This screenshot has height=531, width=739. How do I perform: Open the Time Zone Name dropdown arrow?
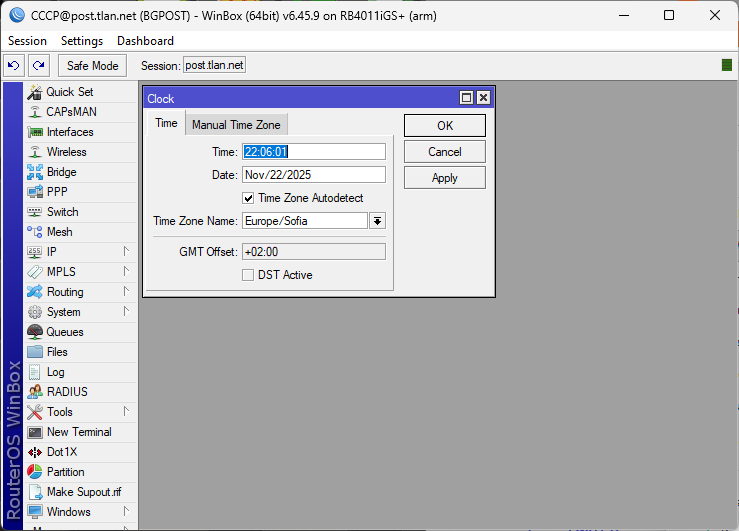pyautogui.click(x=378, y=221)
